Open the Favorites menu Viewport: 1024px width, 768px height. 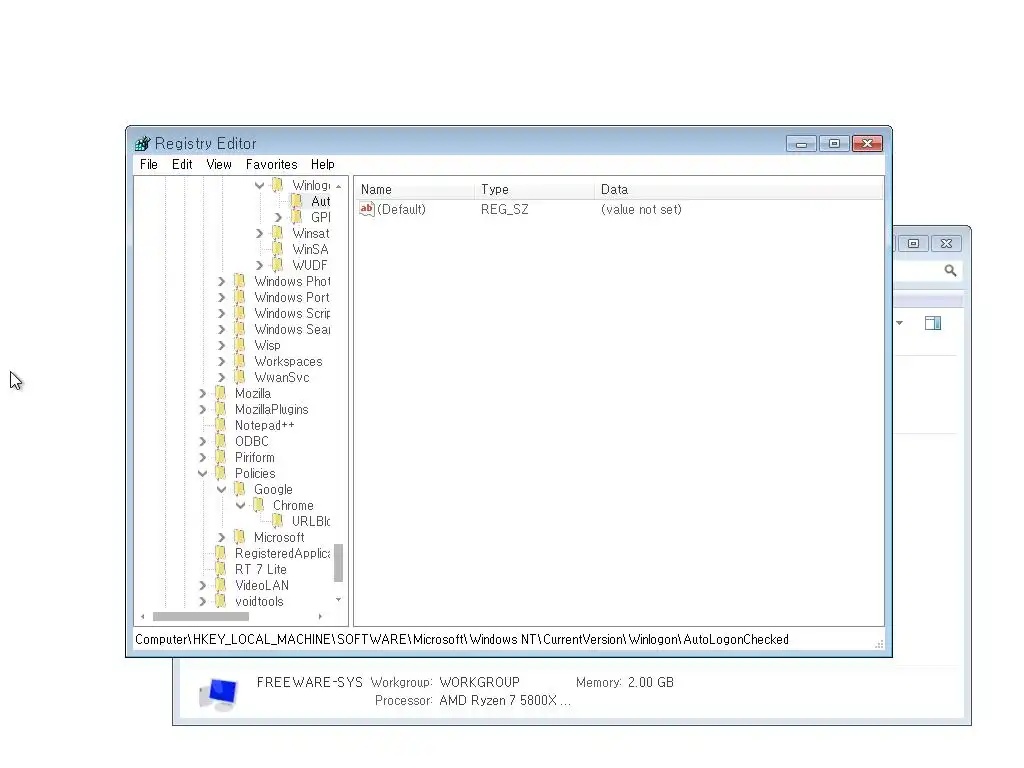[272, 165]
